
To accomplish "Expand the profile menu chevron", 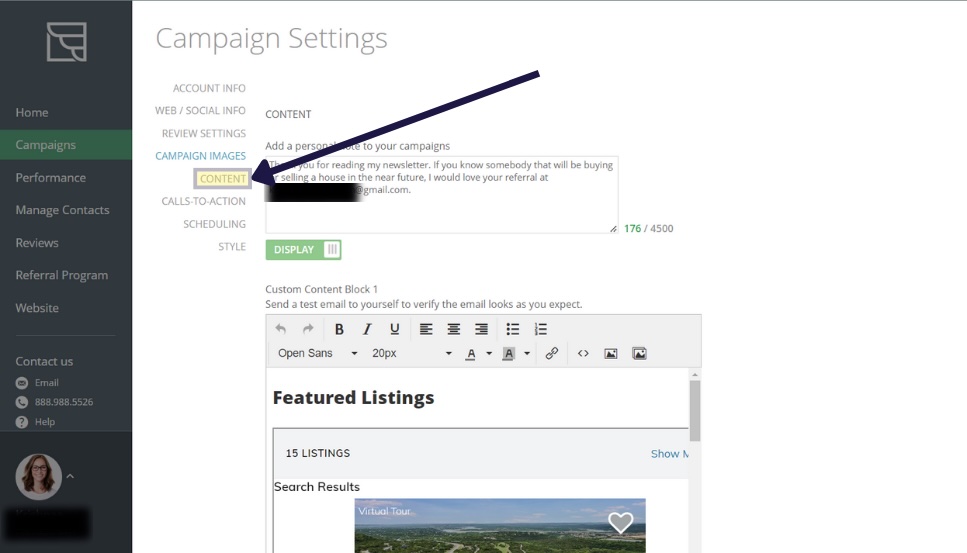I will coord(70,476).
